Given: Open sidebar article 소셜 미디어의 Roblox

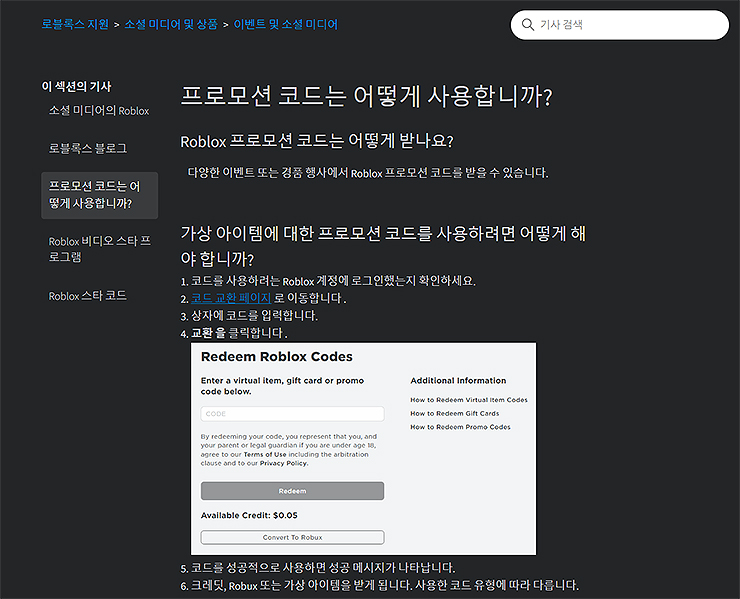Looking at the screenshot, I should [x=99, y=110].
